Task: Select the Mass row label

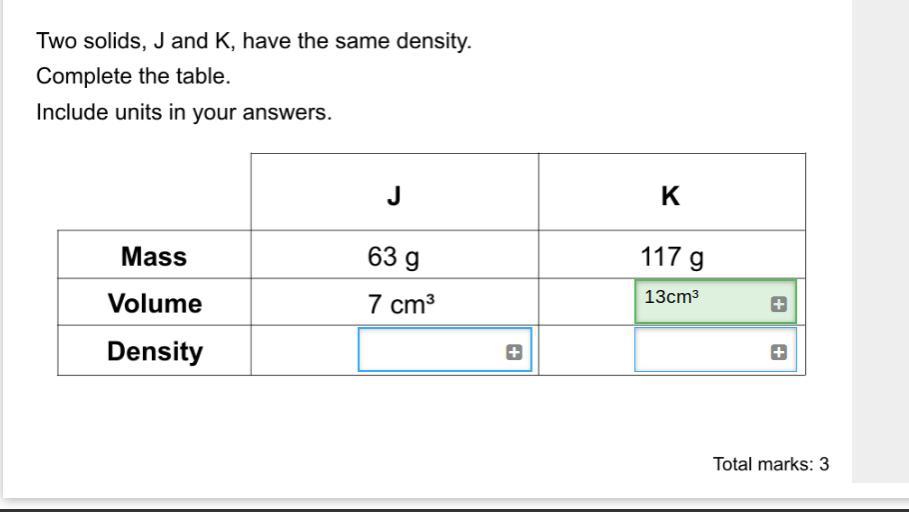Action: [x=154, y=255]
